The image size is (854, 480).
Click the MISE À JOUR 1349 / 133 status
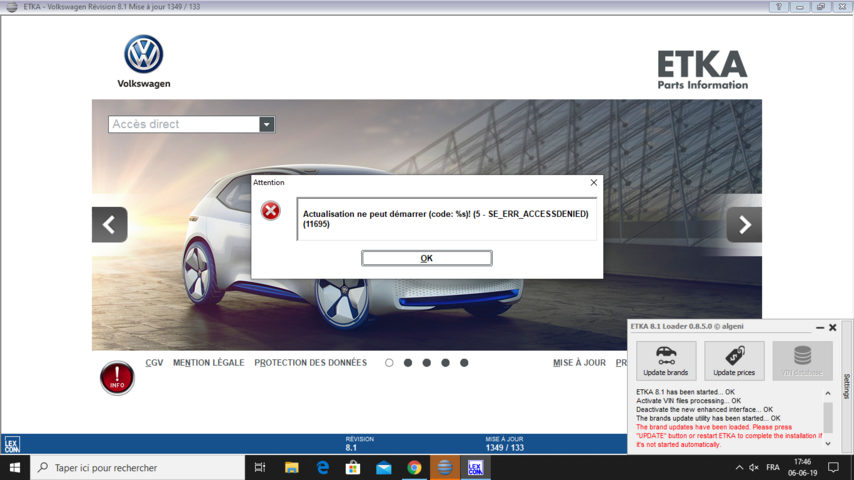504,443
